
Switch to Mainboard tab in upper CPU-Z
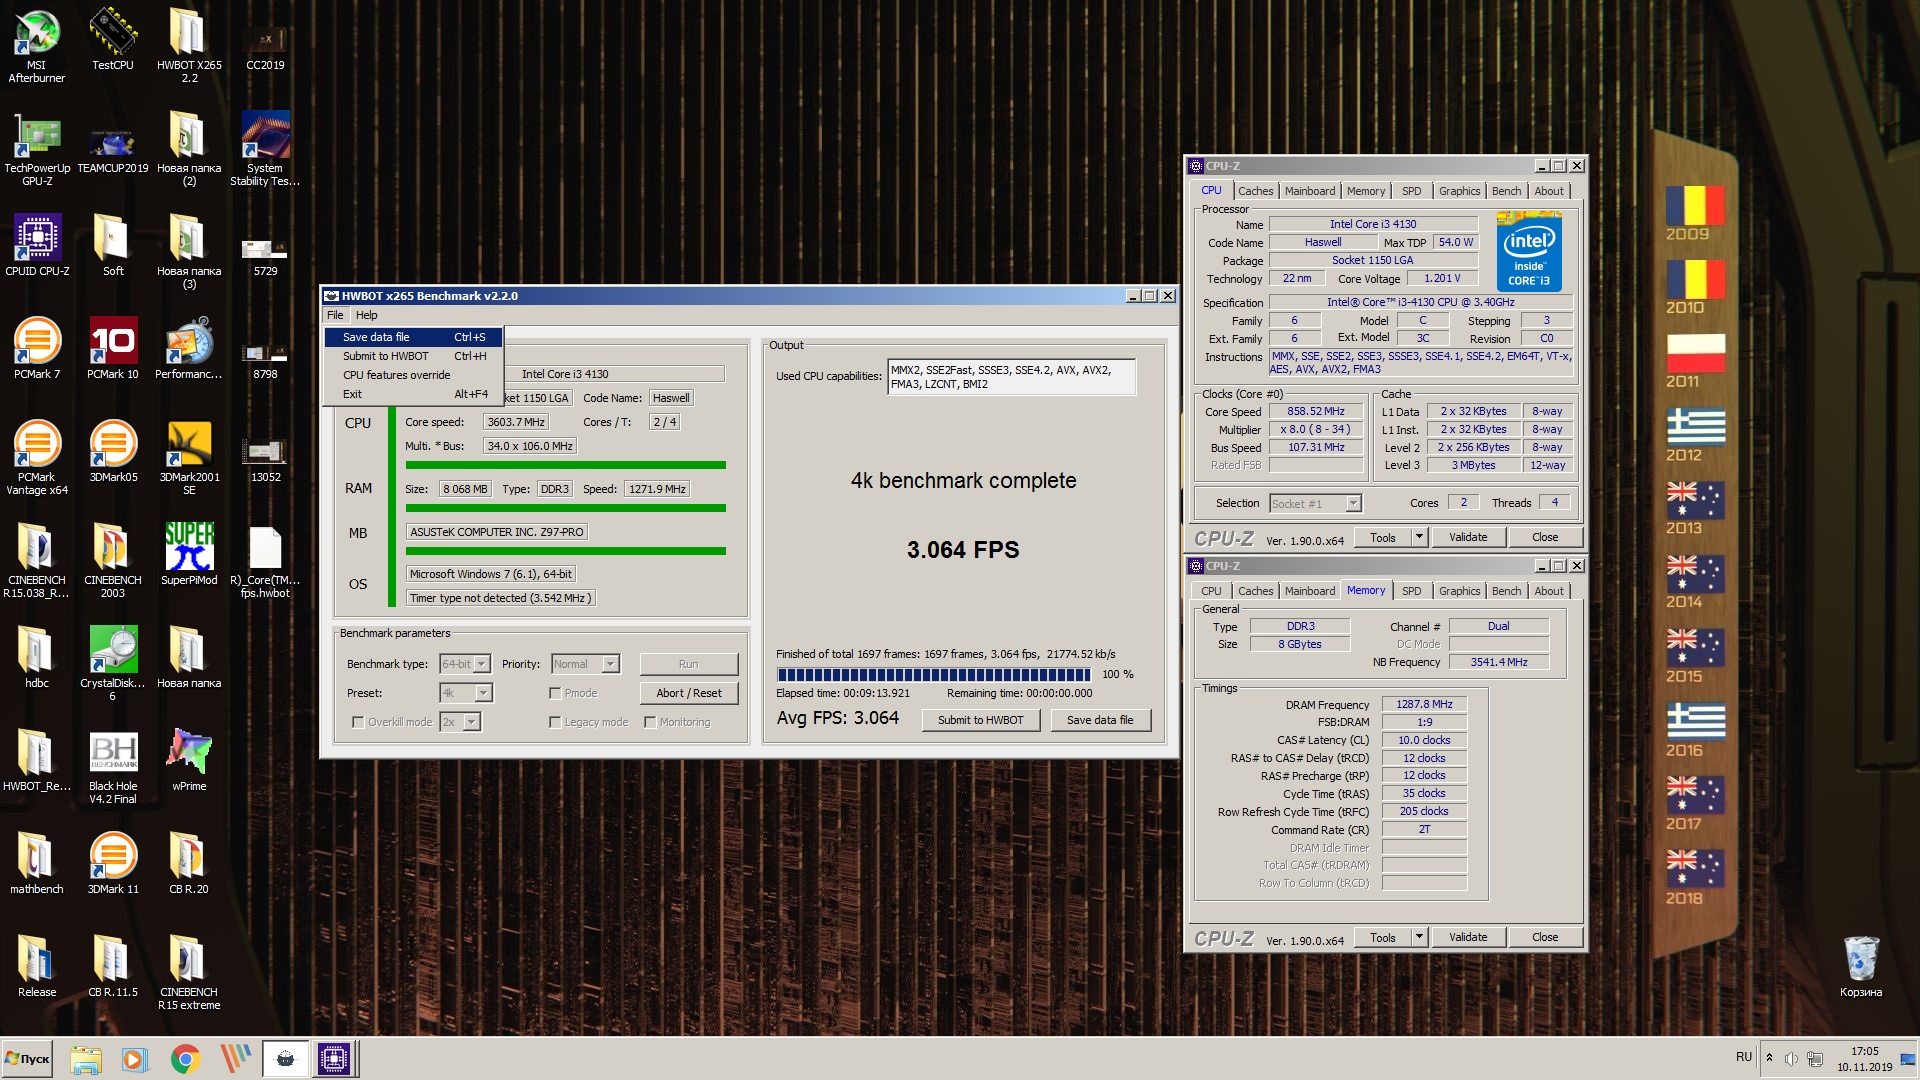(1309, 191)
